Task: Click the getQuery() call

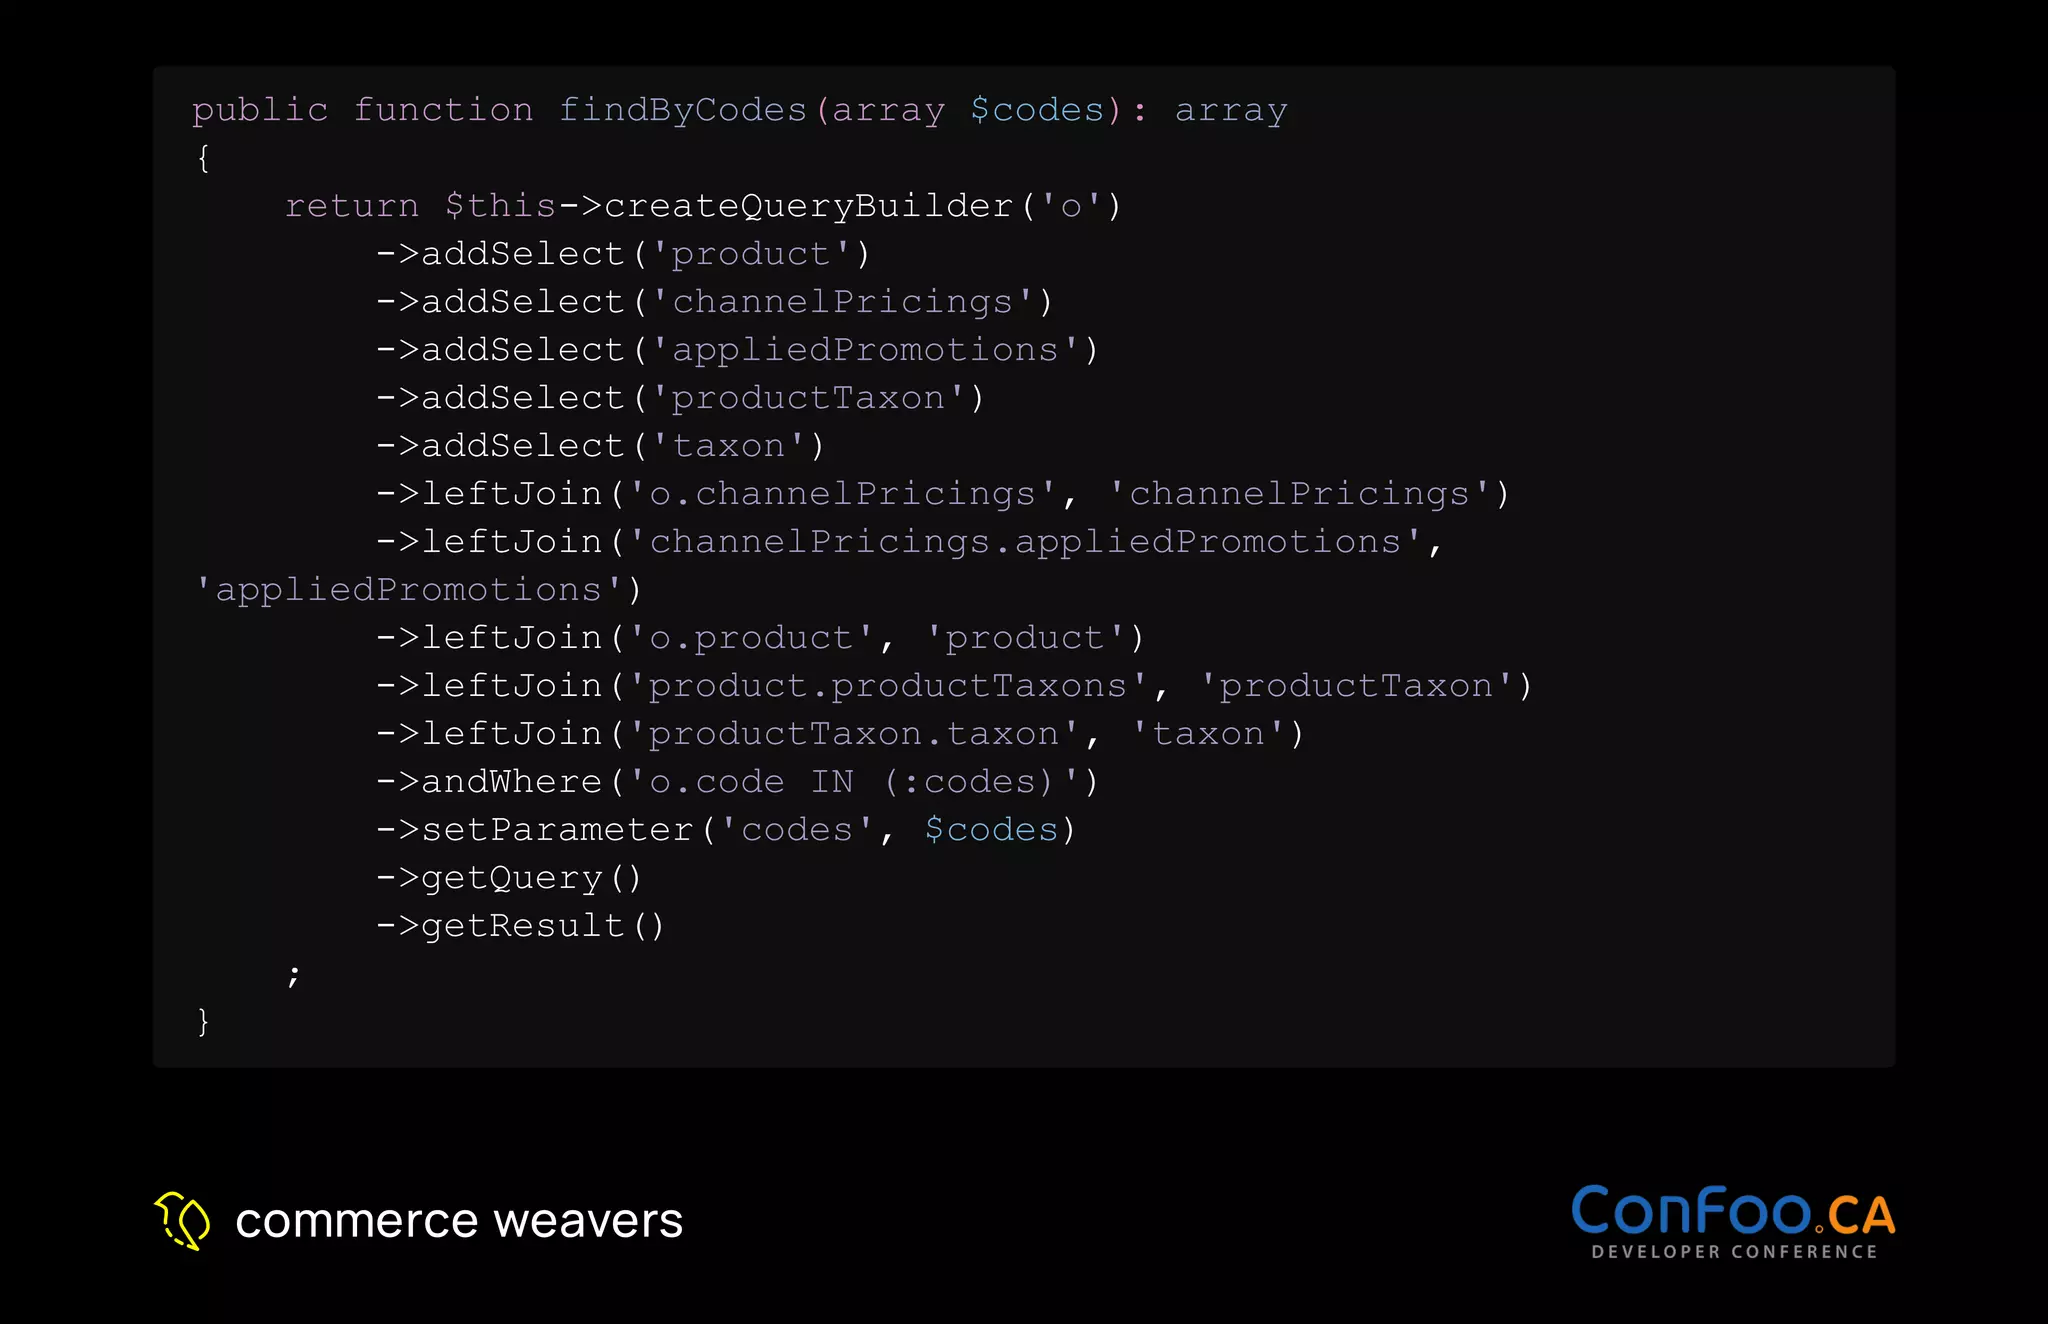Action: pos(508,878)
